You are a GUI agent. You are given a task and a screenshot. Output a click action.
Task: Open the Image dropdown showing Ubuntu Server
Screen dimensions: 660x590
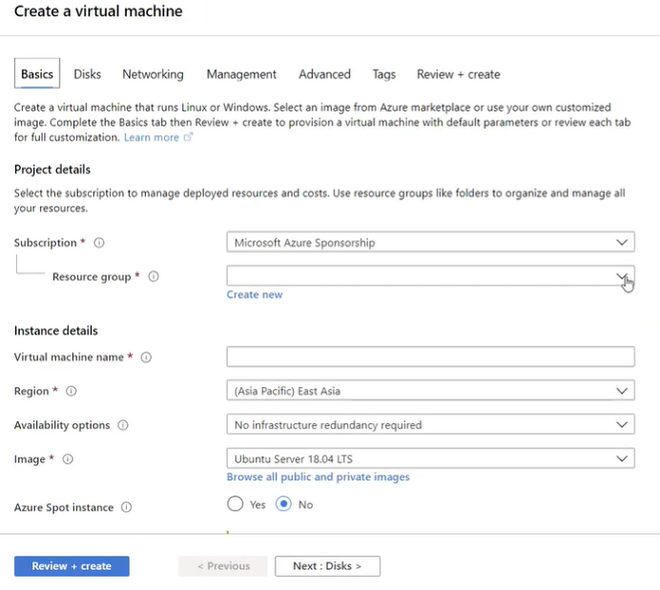(430, 459)
